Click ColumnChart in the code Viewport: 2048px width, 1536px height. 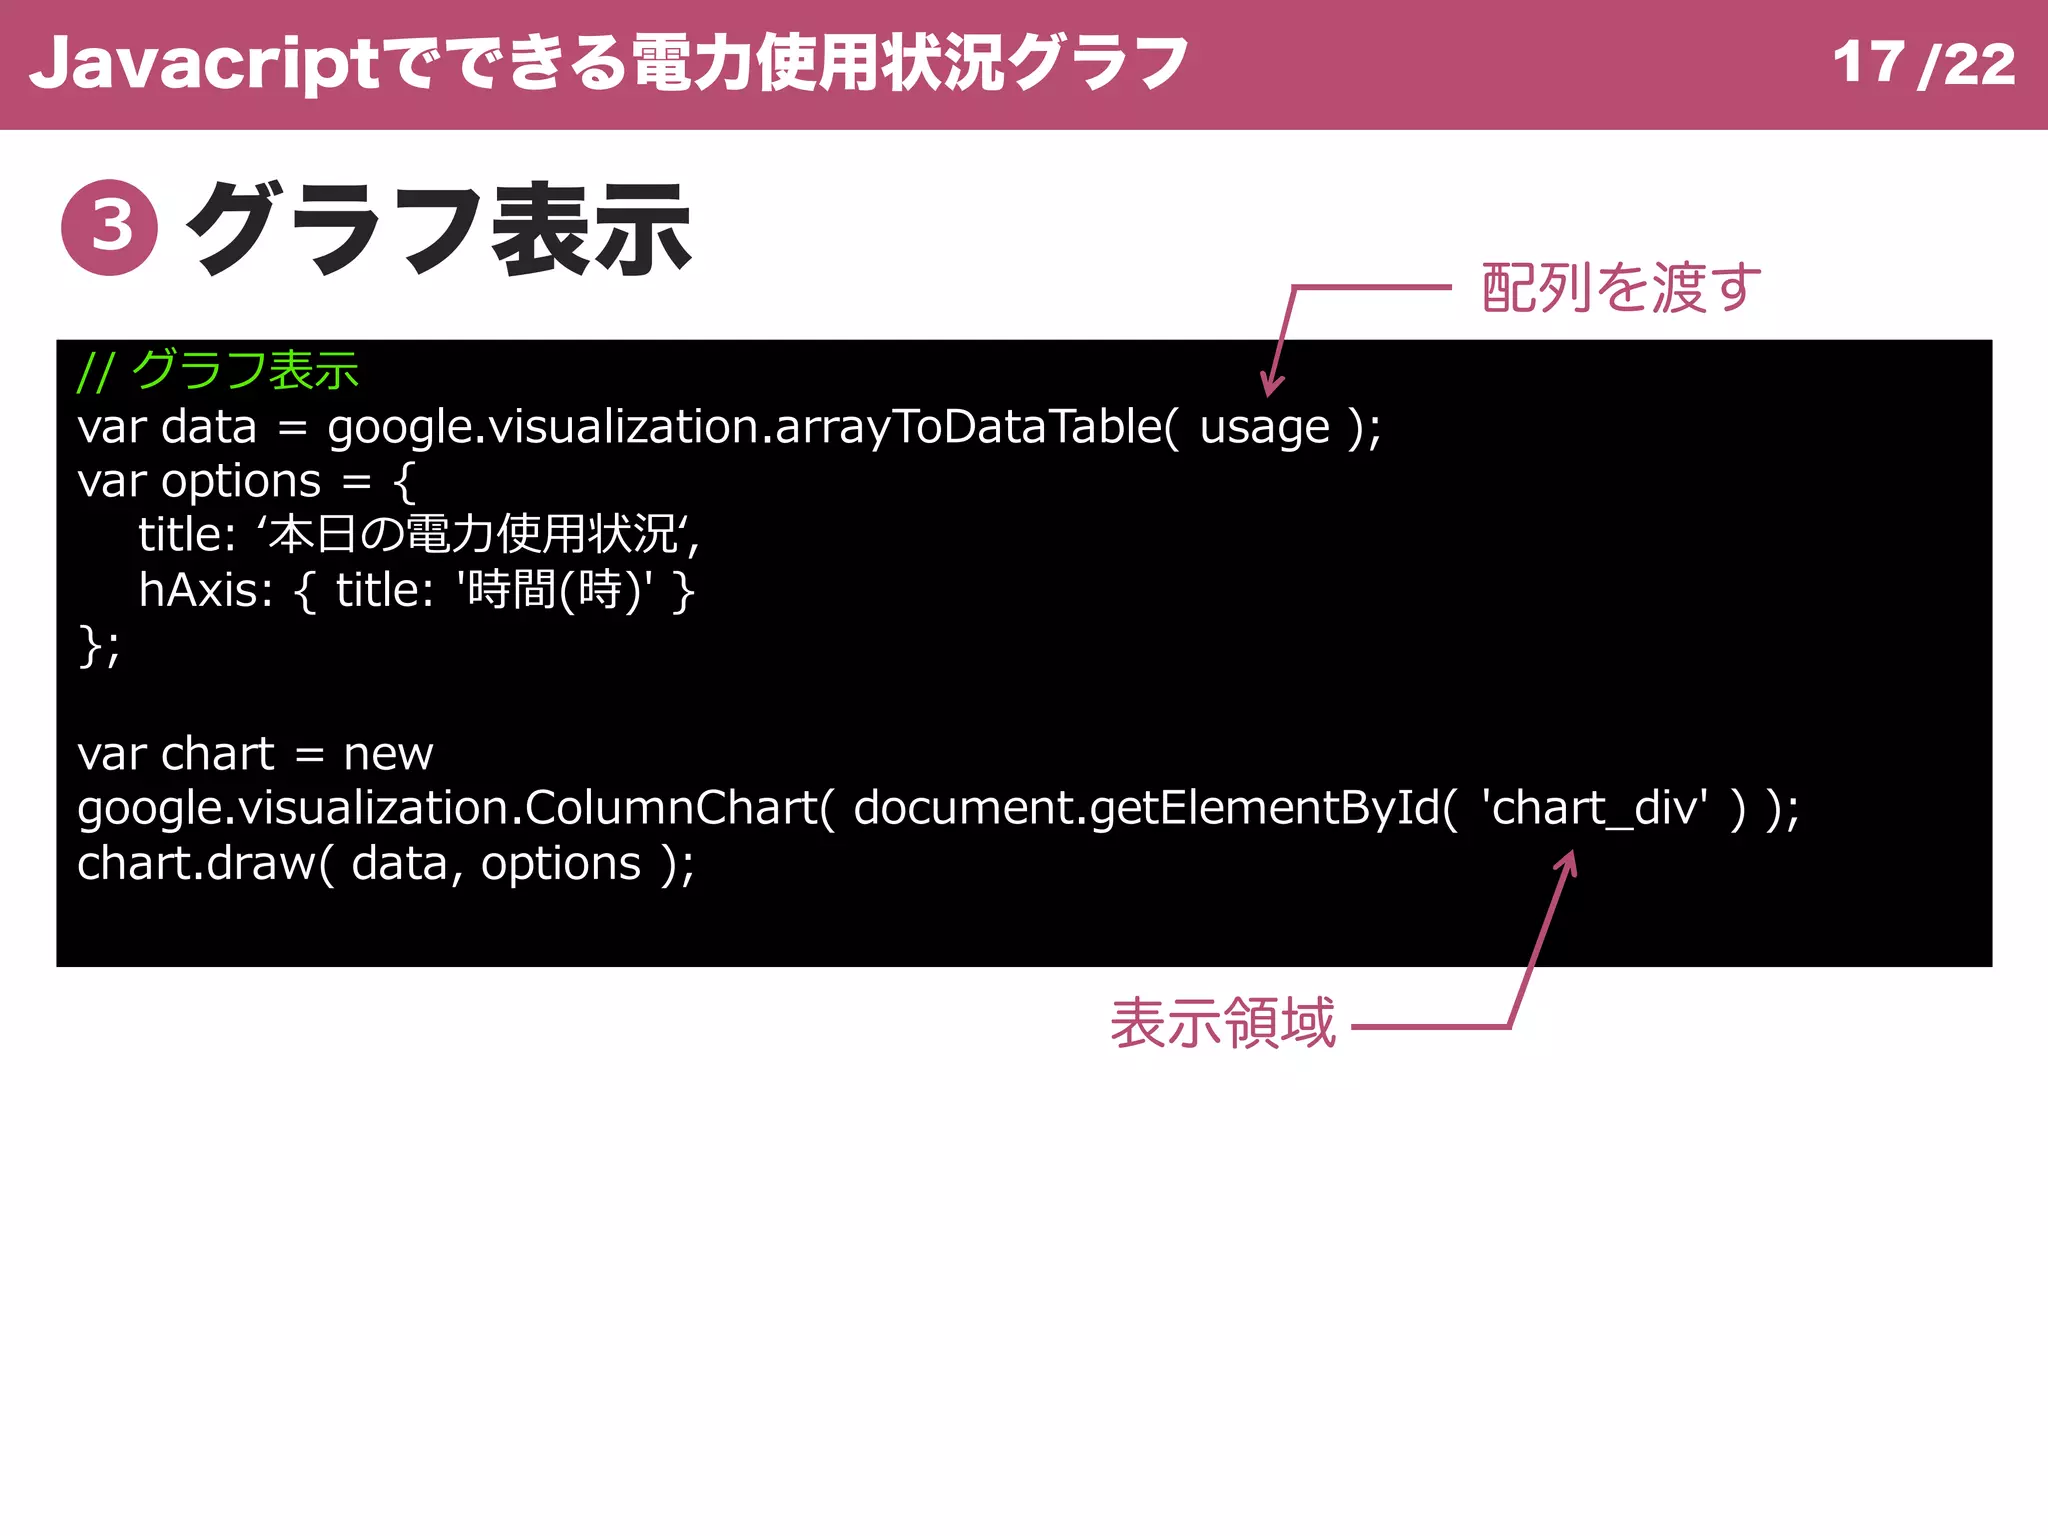[672, 808]
